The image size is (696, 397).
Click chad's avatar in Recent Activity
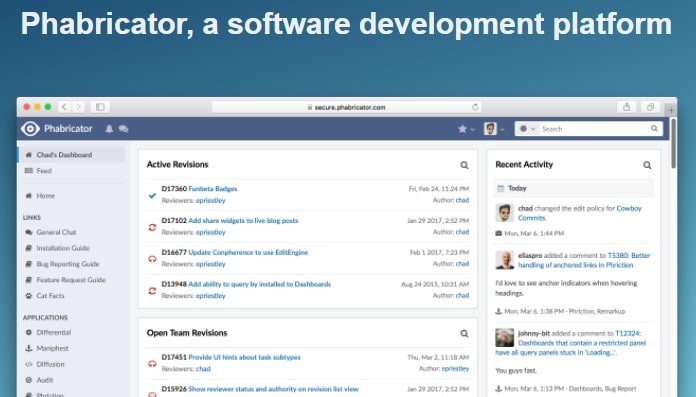click(505, 213)
